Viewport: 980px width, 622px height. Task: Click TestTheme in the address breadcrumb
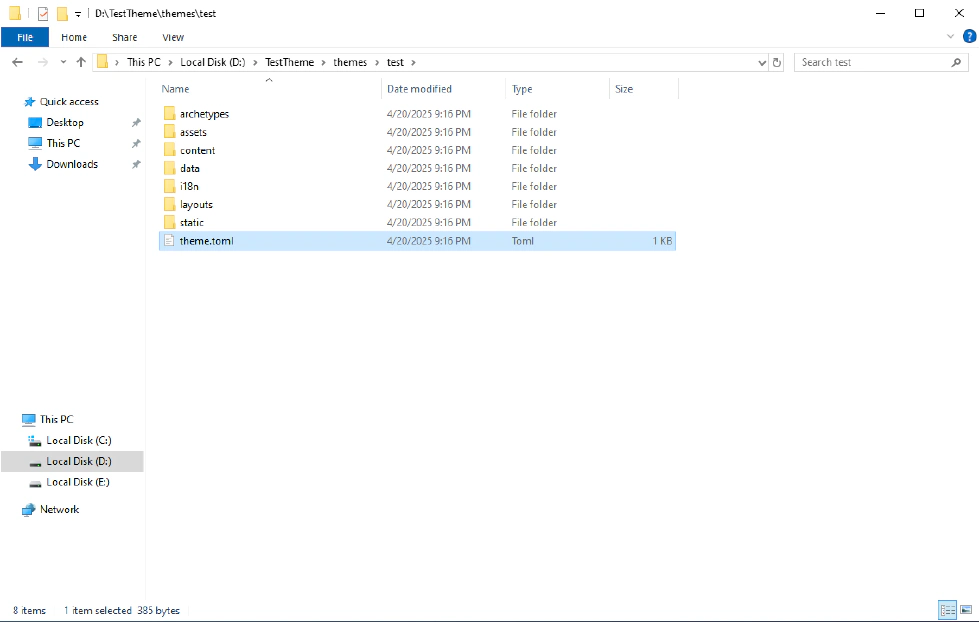[289, 62]
